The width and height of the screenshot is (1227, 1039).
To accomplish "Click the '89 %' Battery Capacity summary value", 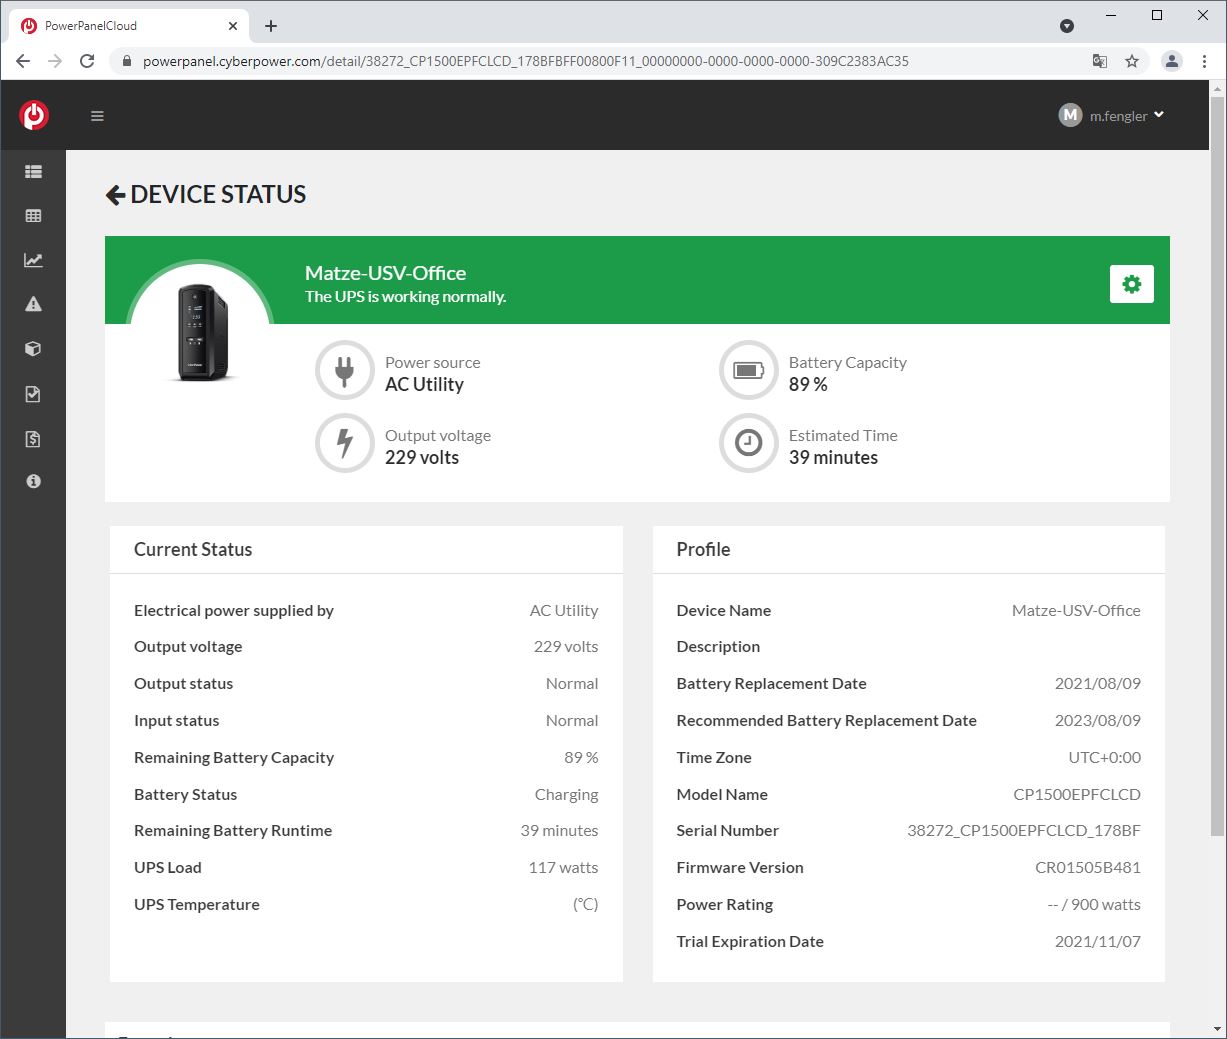I will 808,385.
